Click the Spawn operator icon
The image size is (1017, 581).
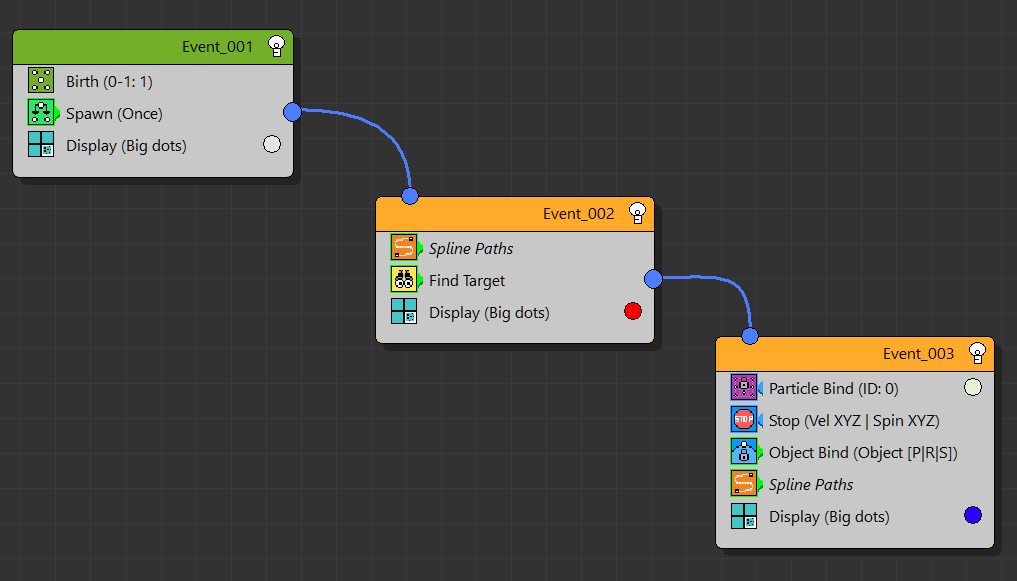tap(41, 113)
